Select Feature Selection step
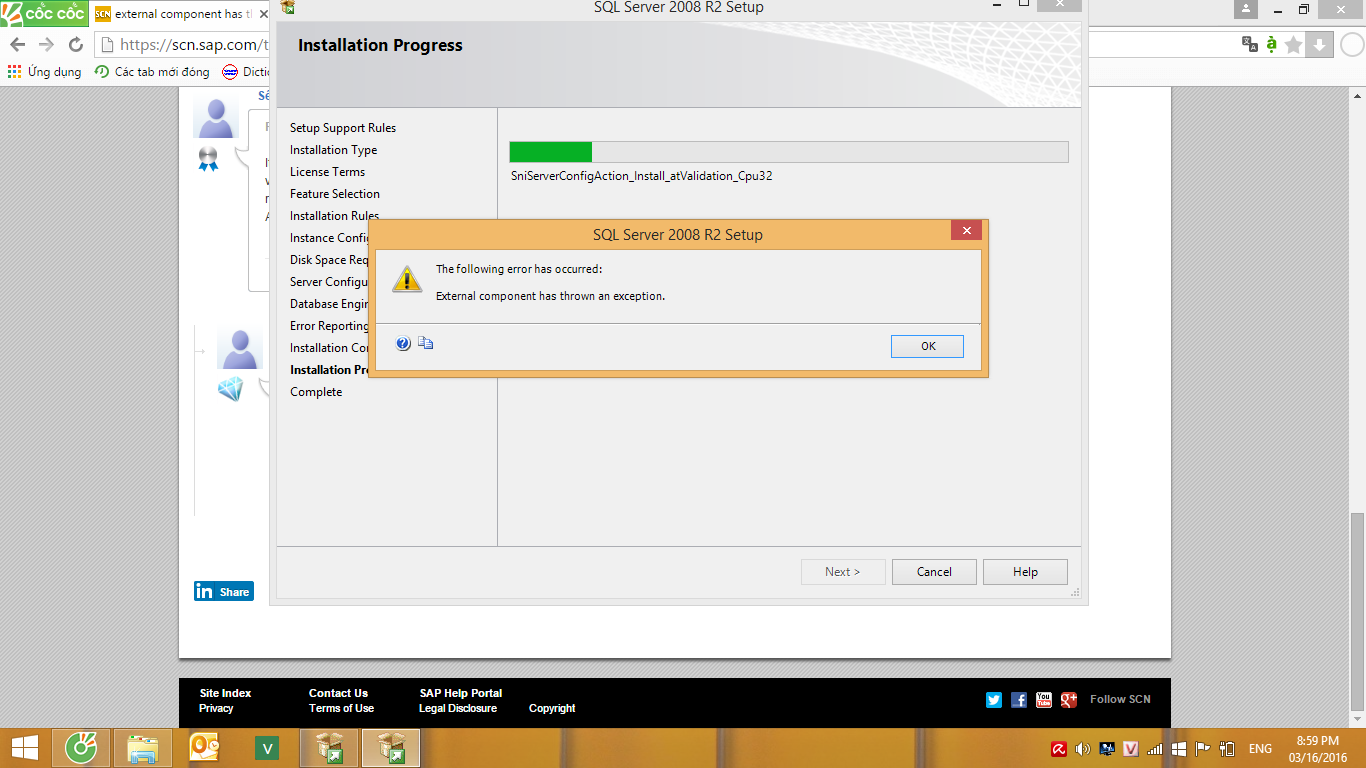 [335, 194]
